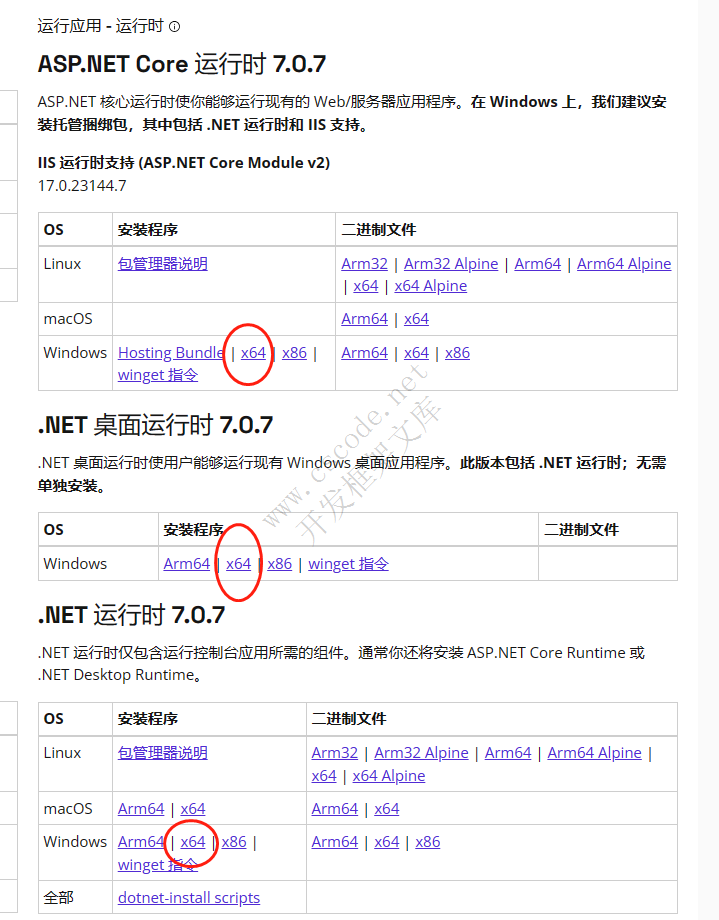The image size is (719, 920).
Task: Download Arm64 Alpine binary for .NET 运行时
Action: coord(595,753)
